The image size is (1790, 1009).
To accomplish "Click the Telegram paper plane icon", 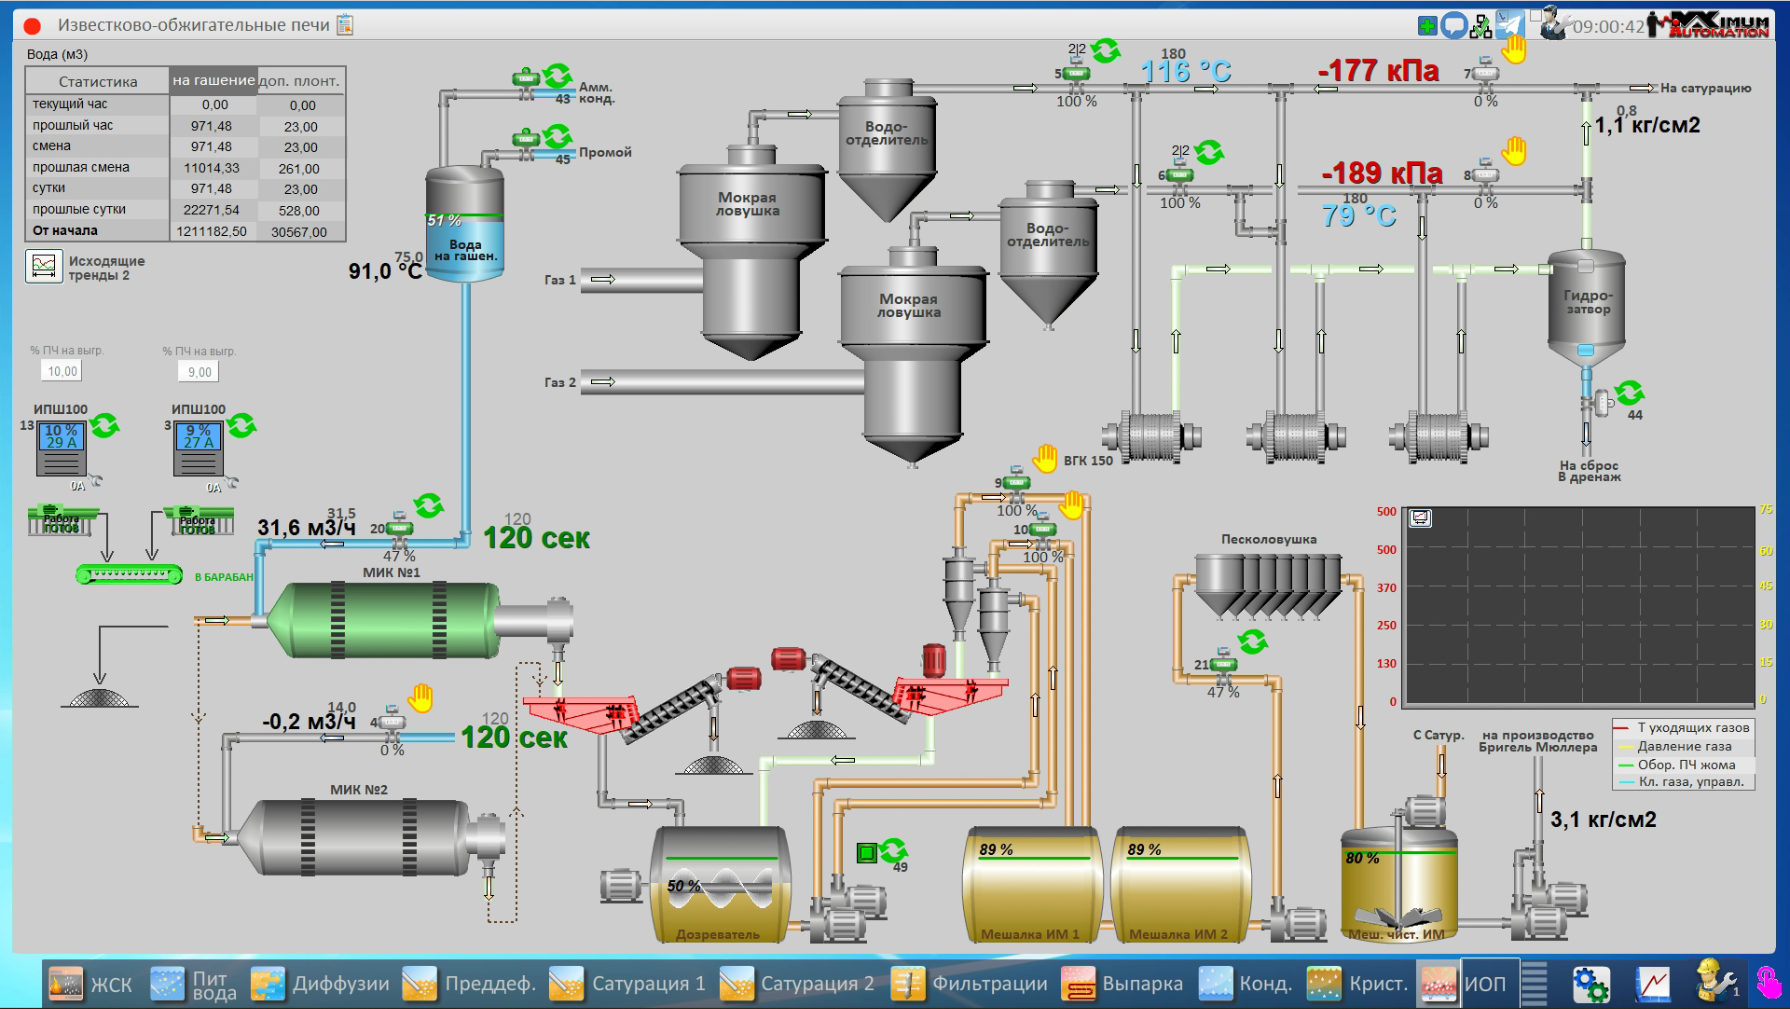I will 1509,26.
